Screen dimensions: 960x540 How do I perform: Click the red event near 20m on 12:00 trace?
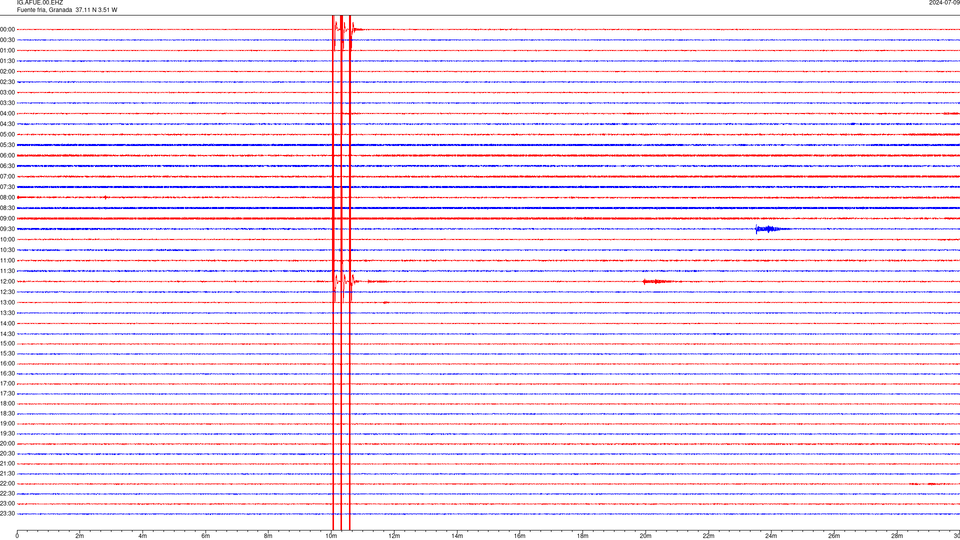[658, 282]
